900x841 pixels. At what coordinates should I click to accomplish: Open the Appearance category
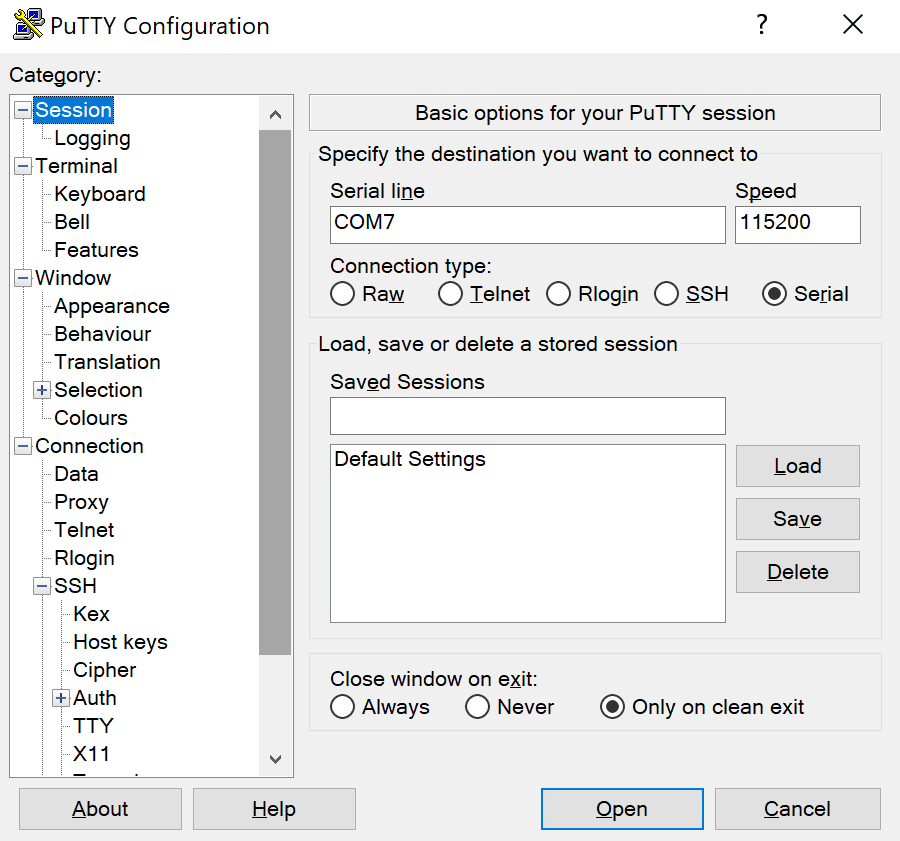point(112,306)
